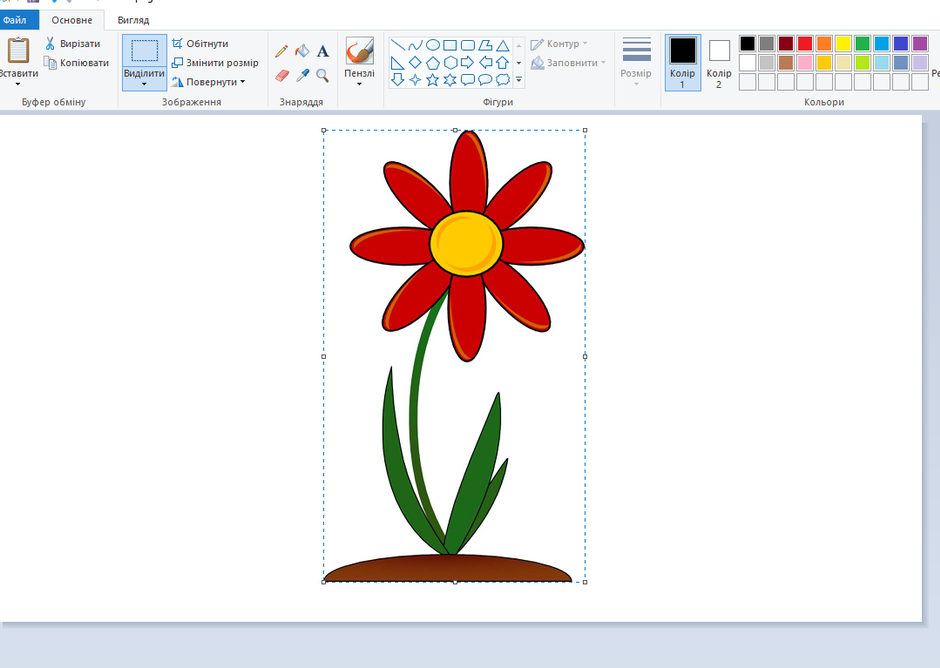
Task: Click the right-middle selection handle
Action: [x=585, y=356]
